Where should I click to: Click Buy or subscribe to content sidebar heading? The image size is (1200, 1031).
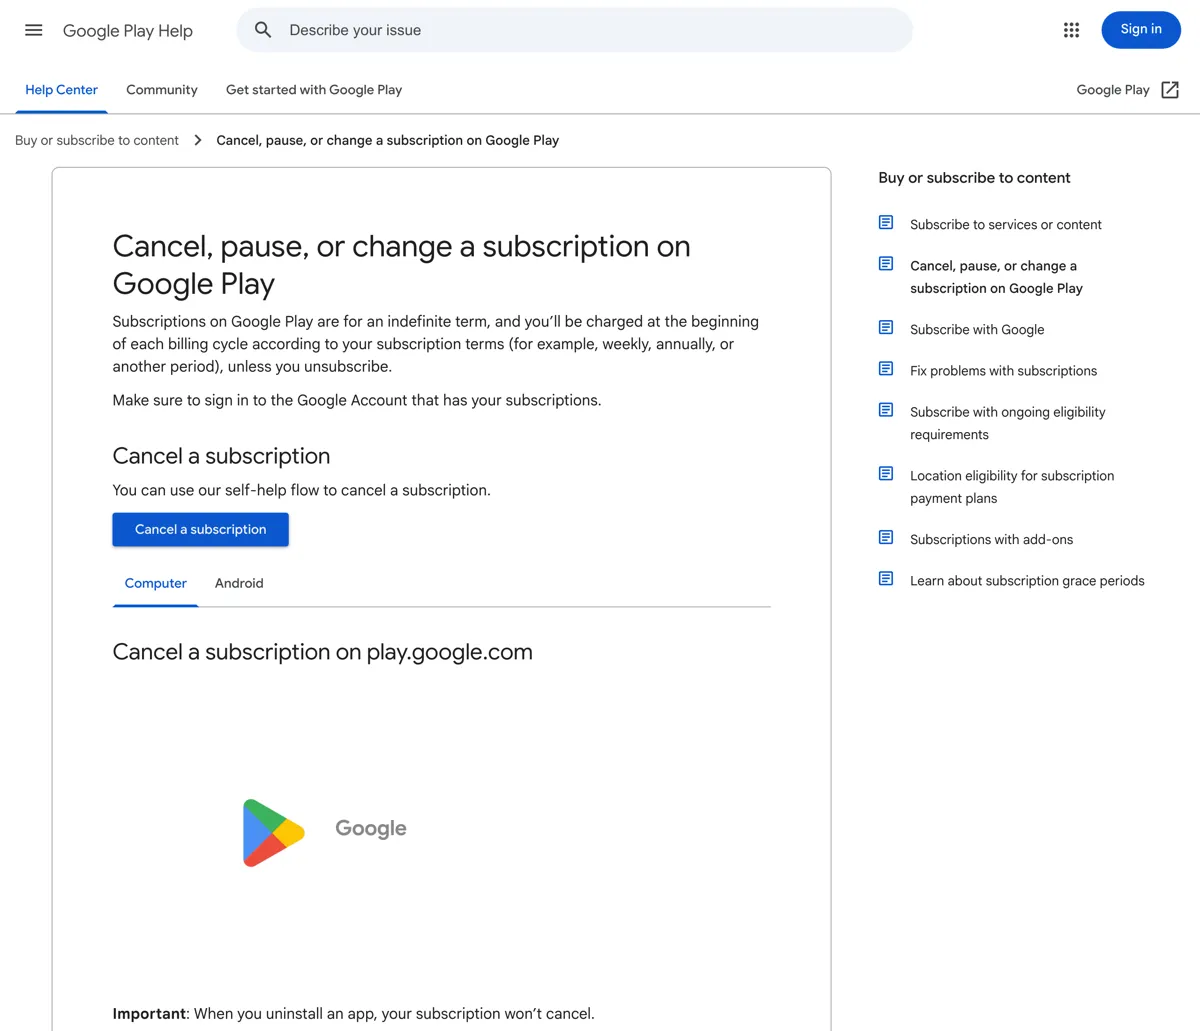tap(974, 178)
